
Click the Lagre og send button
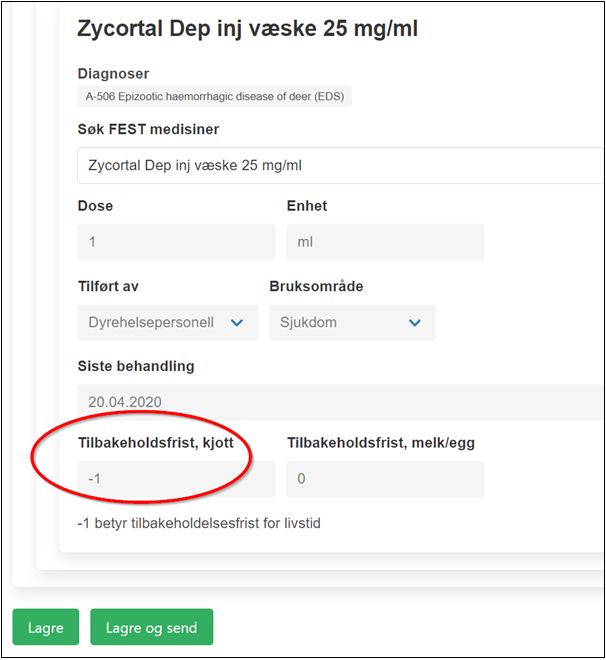[152, 627]
